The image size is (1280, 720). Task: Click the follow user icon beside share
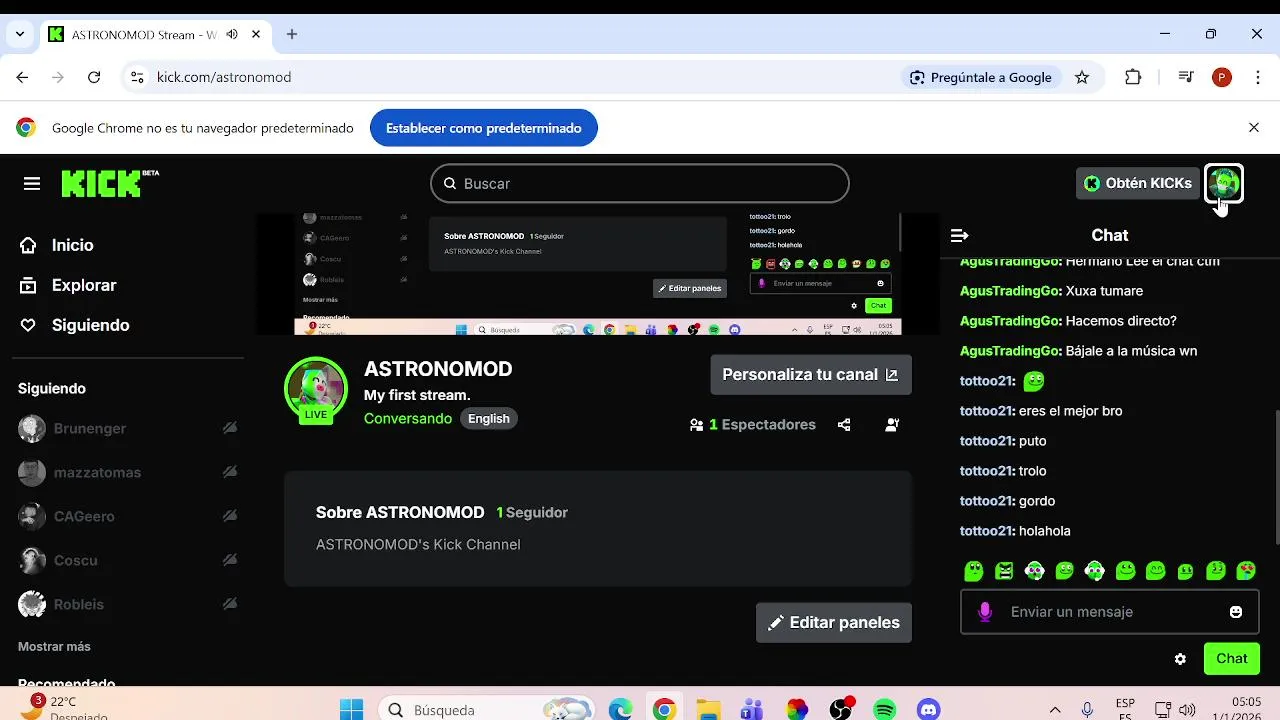click(892, 425)
